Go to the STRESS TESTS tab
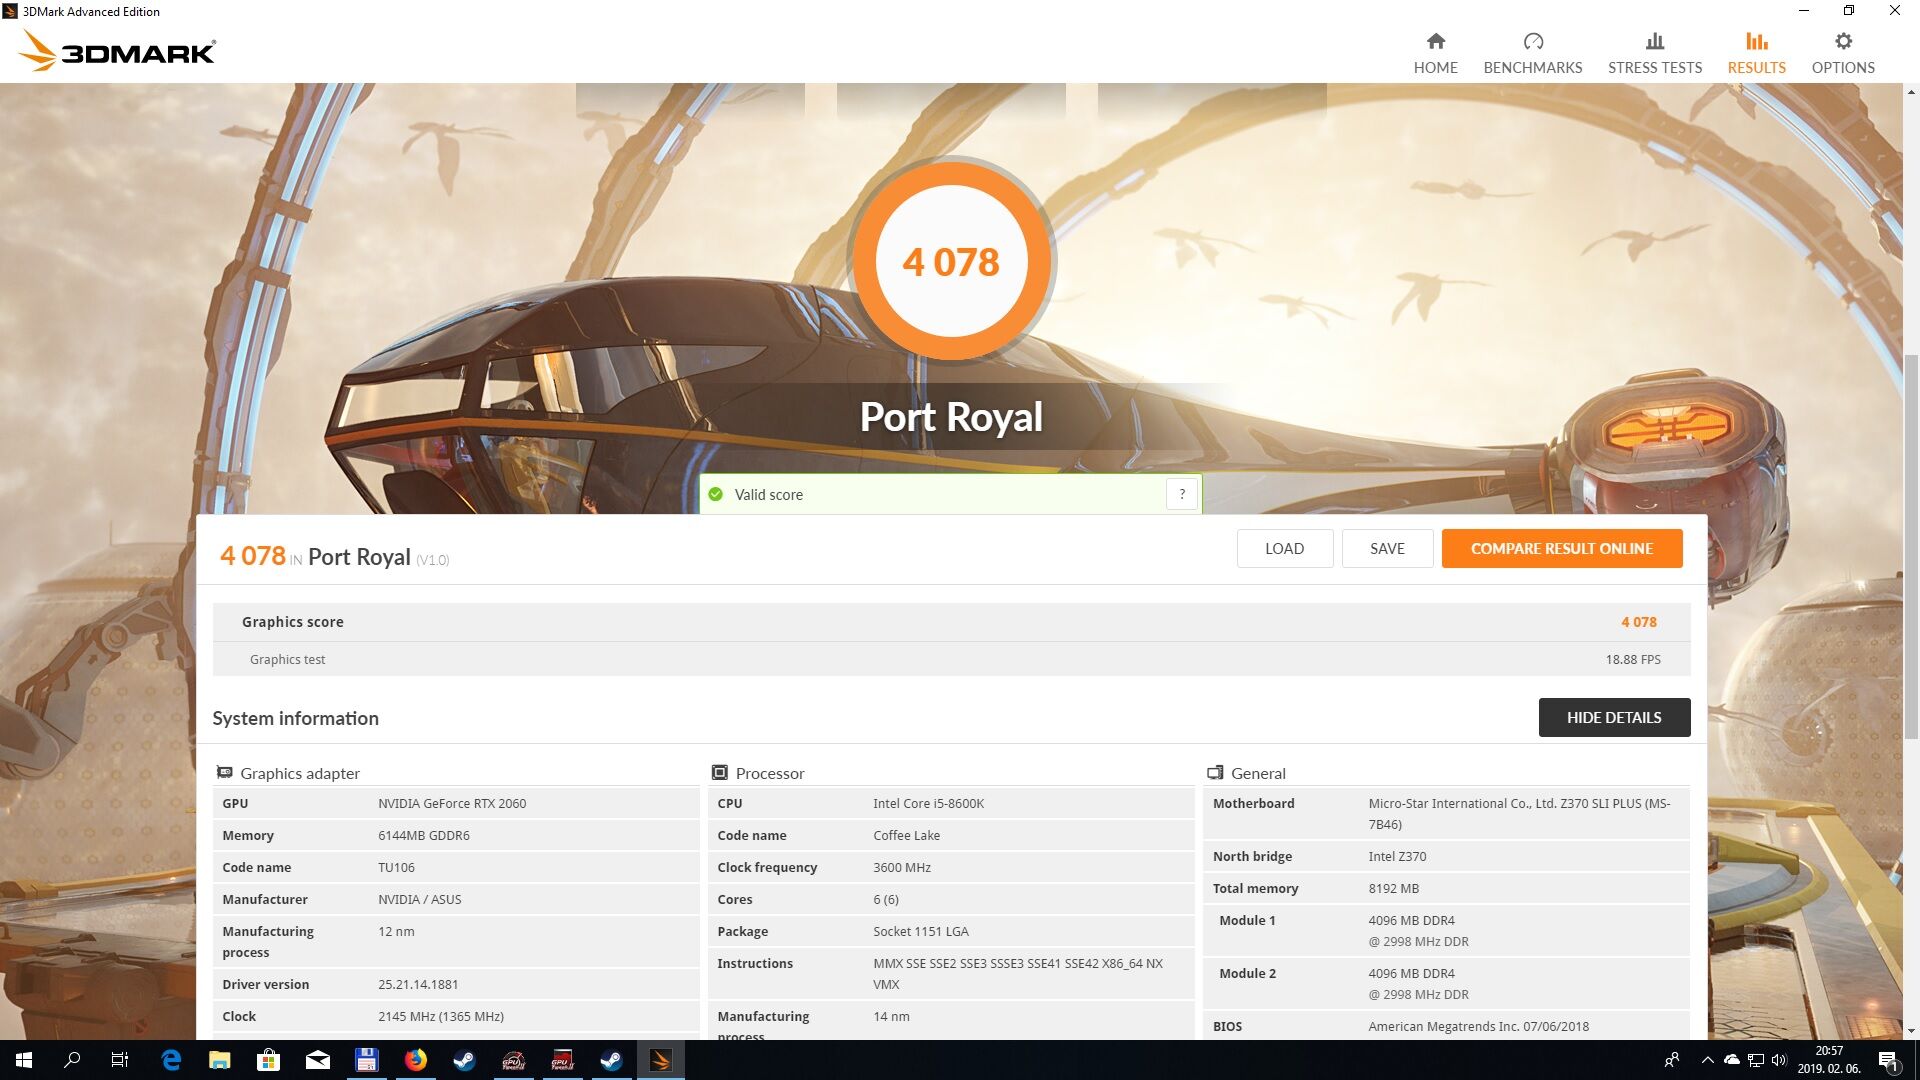Viewport: 1920px width, 1080px height. tap(1655, 53)
